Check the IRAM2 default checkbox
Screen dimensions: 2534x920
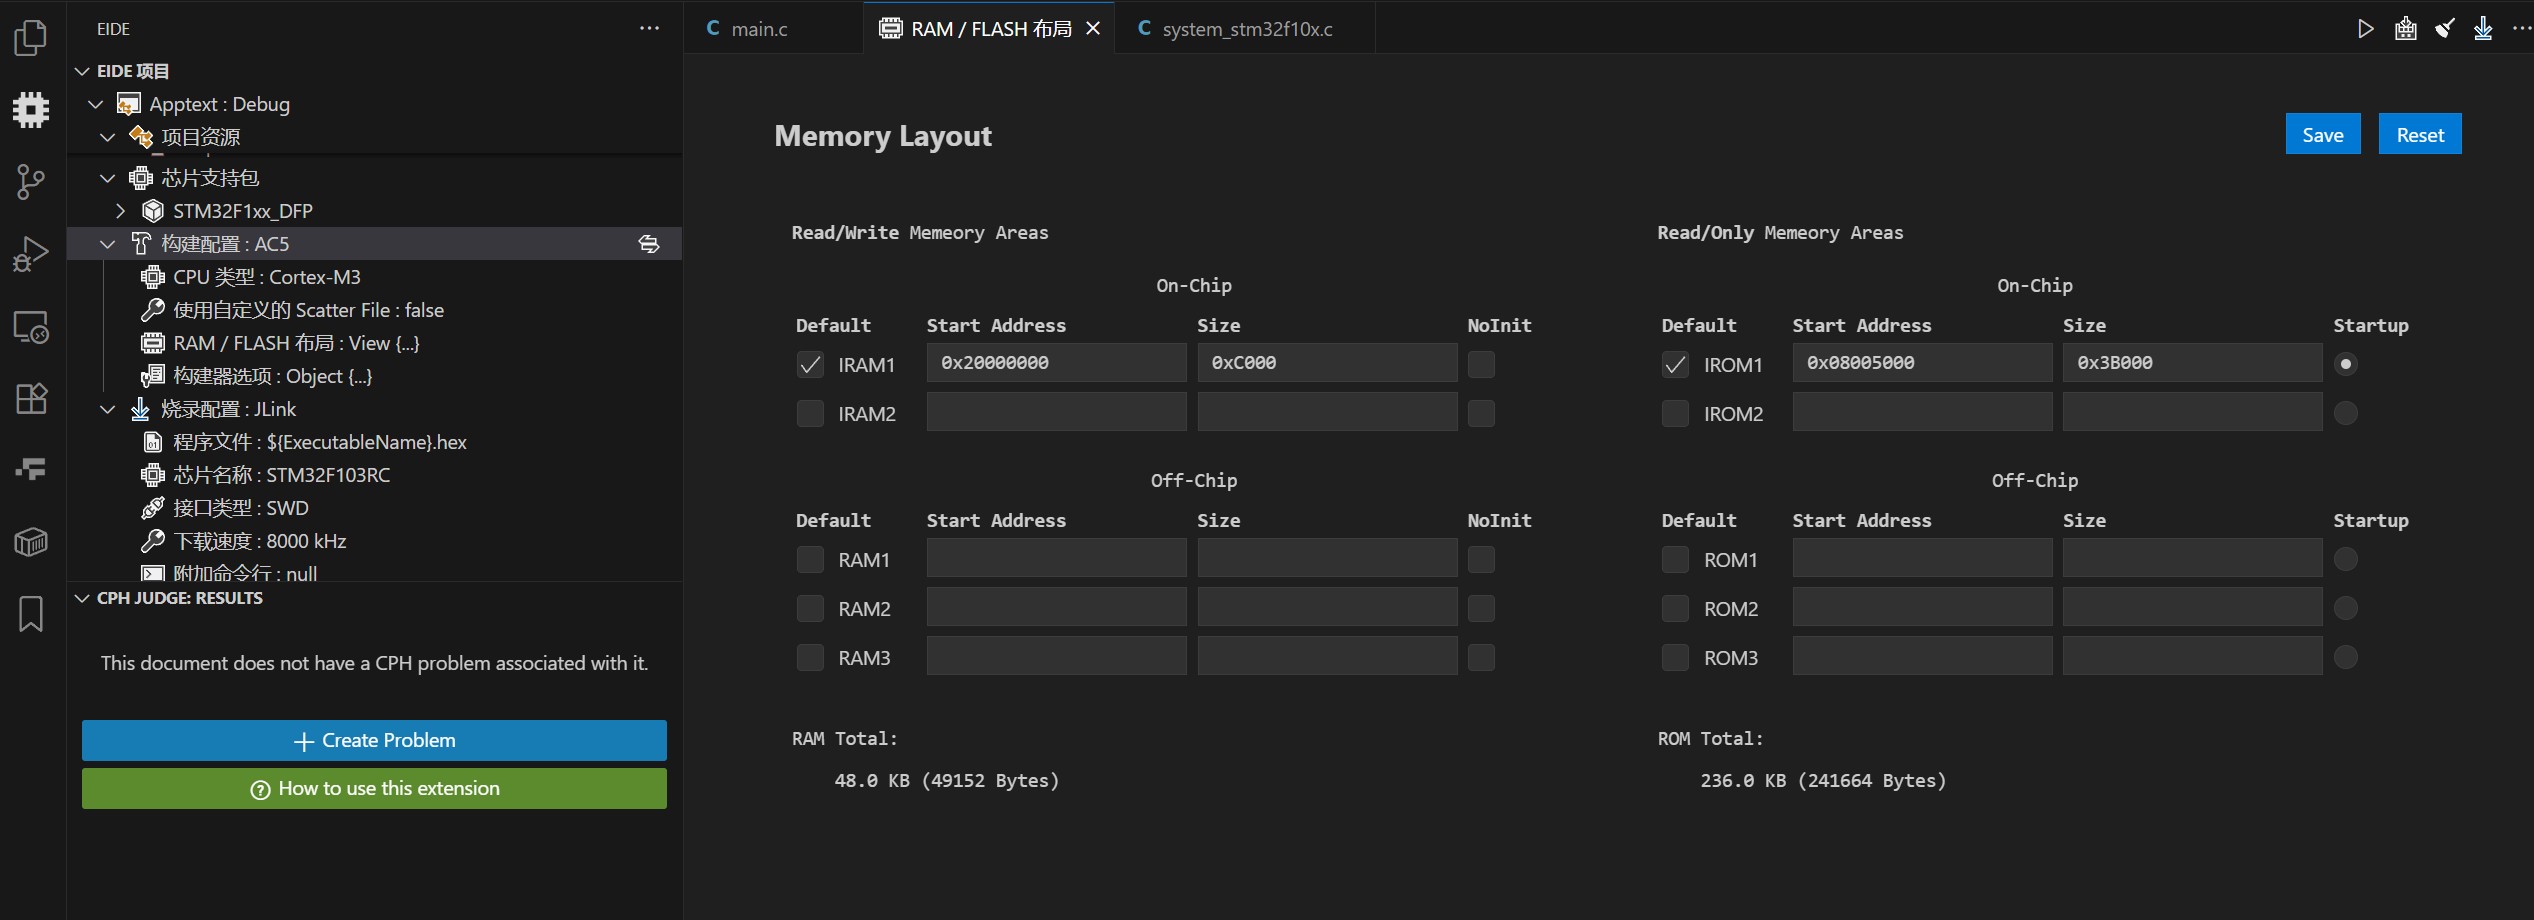[x=810, y=413]
